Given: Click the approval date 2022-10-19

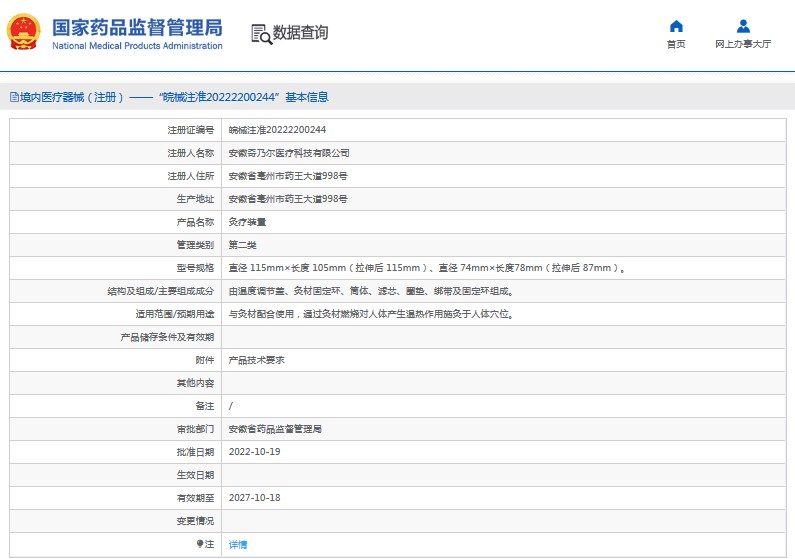Looking at the screenshot, I should pos(254,452).
